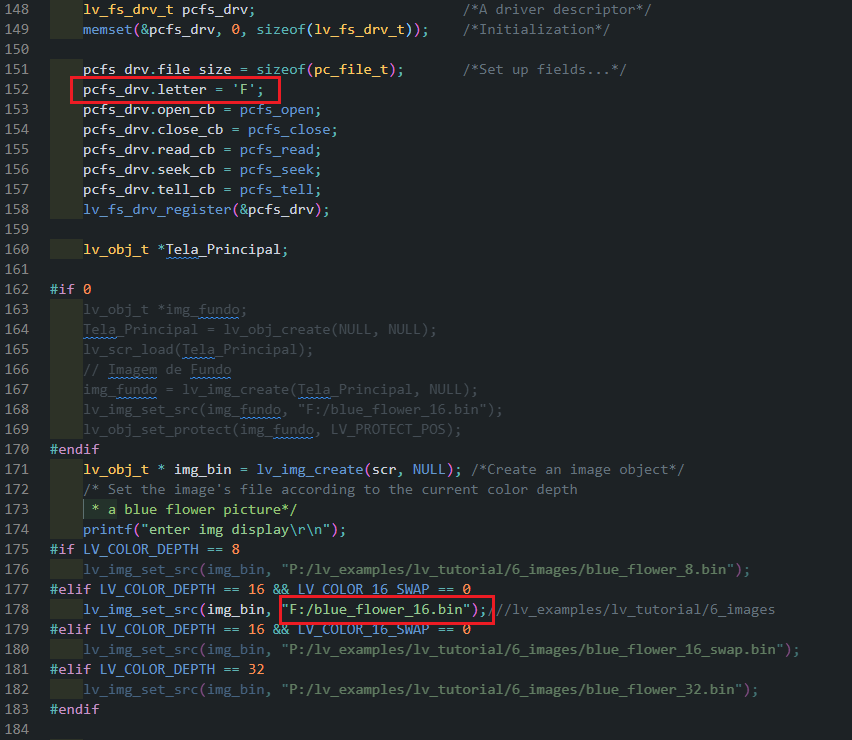The height and width of the screenshot is (740, 852).
Task: Click 'a blue flower picture' comment line
Action: tap(194, 510)
